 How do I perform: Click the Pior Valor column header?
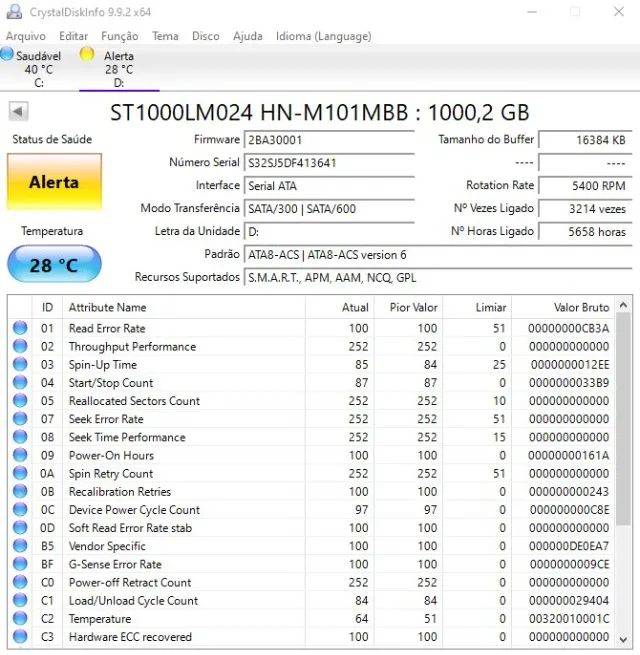409,307
